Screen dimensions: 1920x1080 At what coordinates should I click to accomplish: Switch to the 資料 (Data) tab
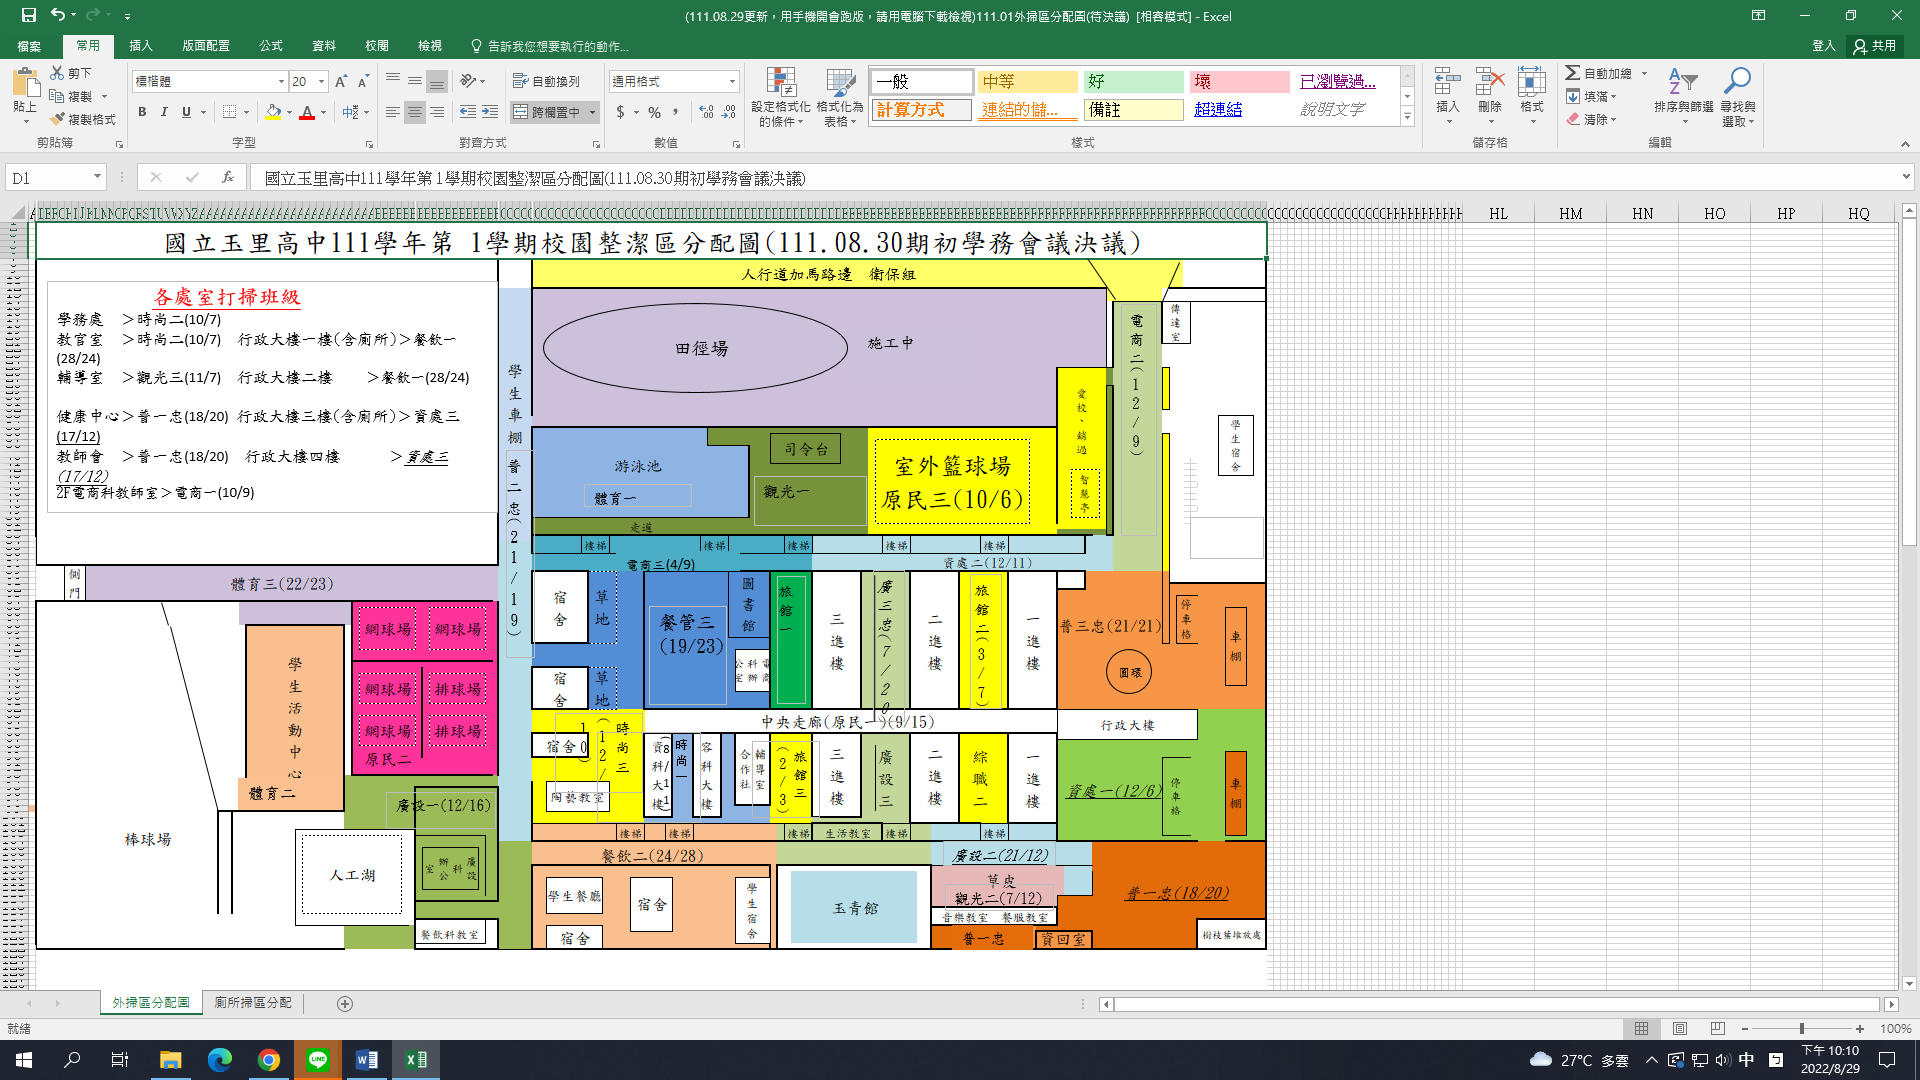click(x=324, y=46)
